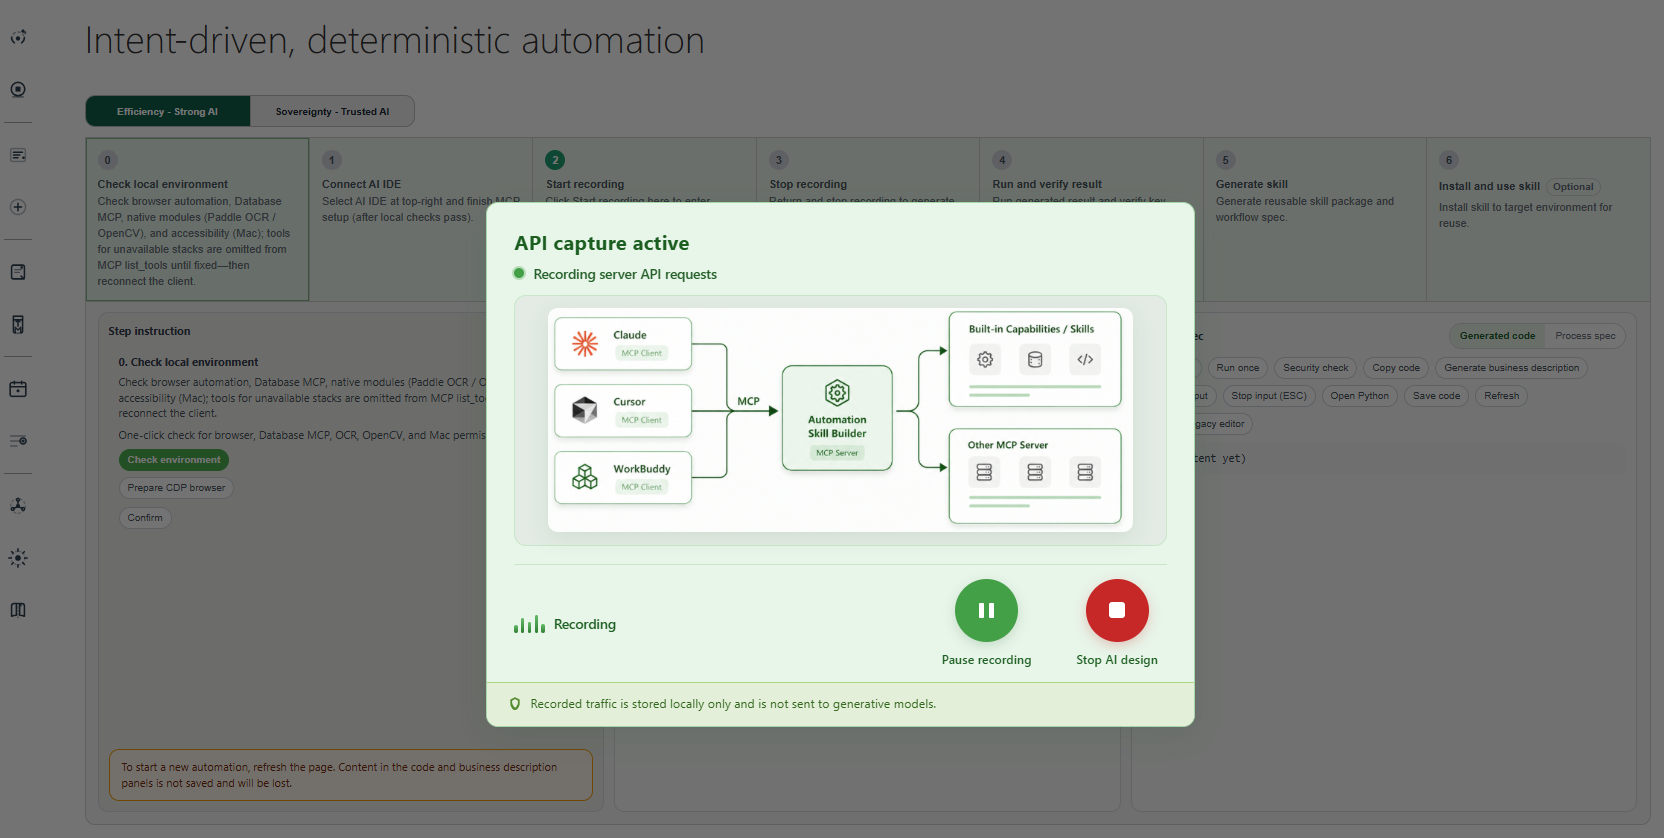Click the Cursor cube icon in diagram

[585, 410]
